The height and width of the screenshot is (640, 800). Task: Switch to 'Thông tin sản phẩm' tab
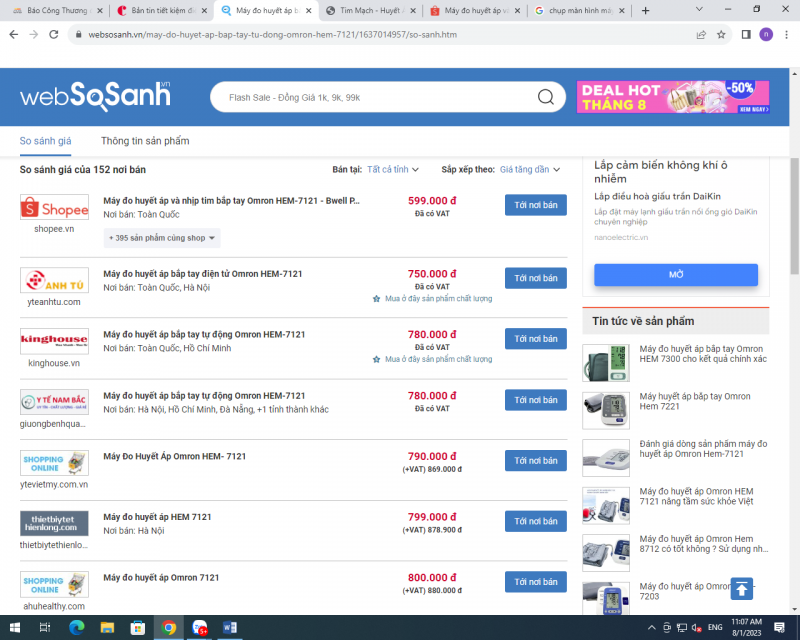145,141
